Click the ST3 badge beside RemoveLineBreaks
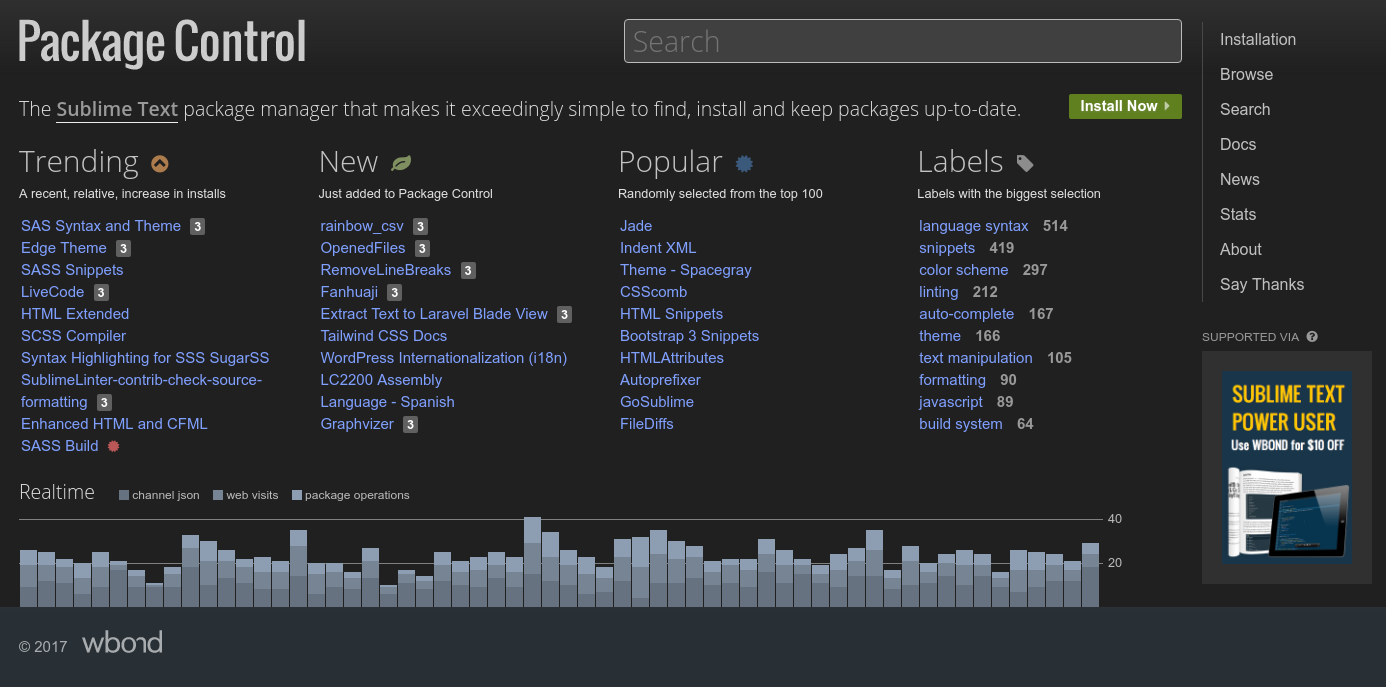The image size is (1386, 687). [x=468, y=271]
